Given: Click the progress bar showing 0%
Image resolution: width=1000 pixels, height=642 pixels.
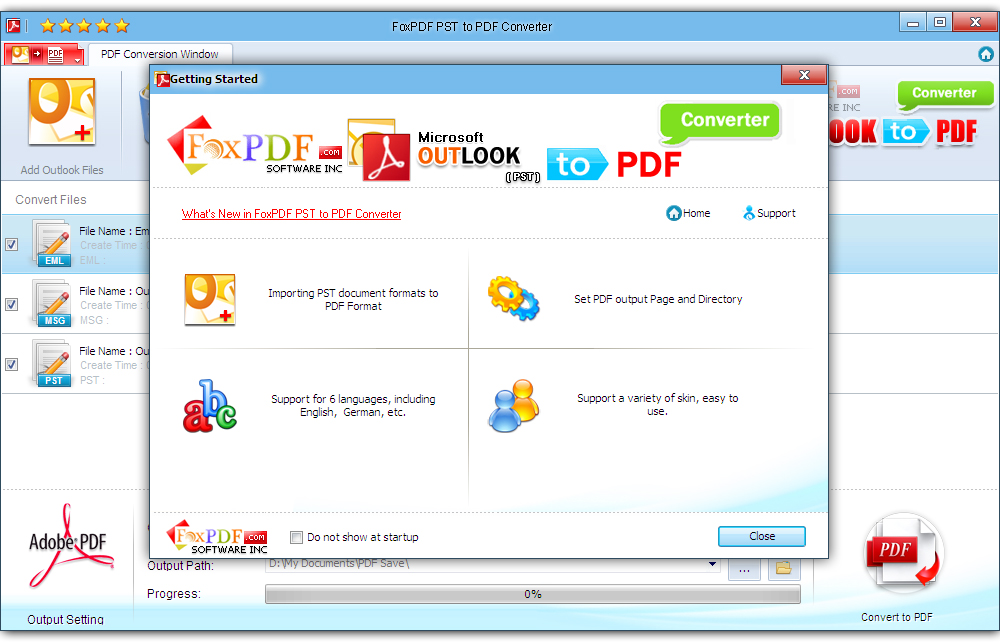Looking at the screenshot, I should click(x=533, y=594).
